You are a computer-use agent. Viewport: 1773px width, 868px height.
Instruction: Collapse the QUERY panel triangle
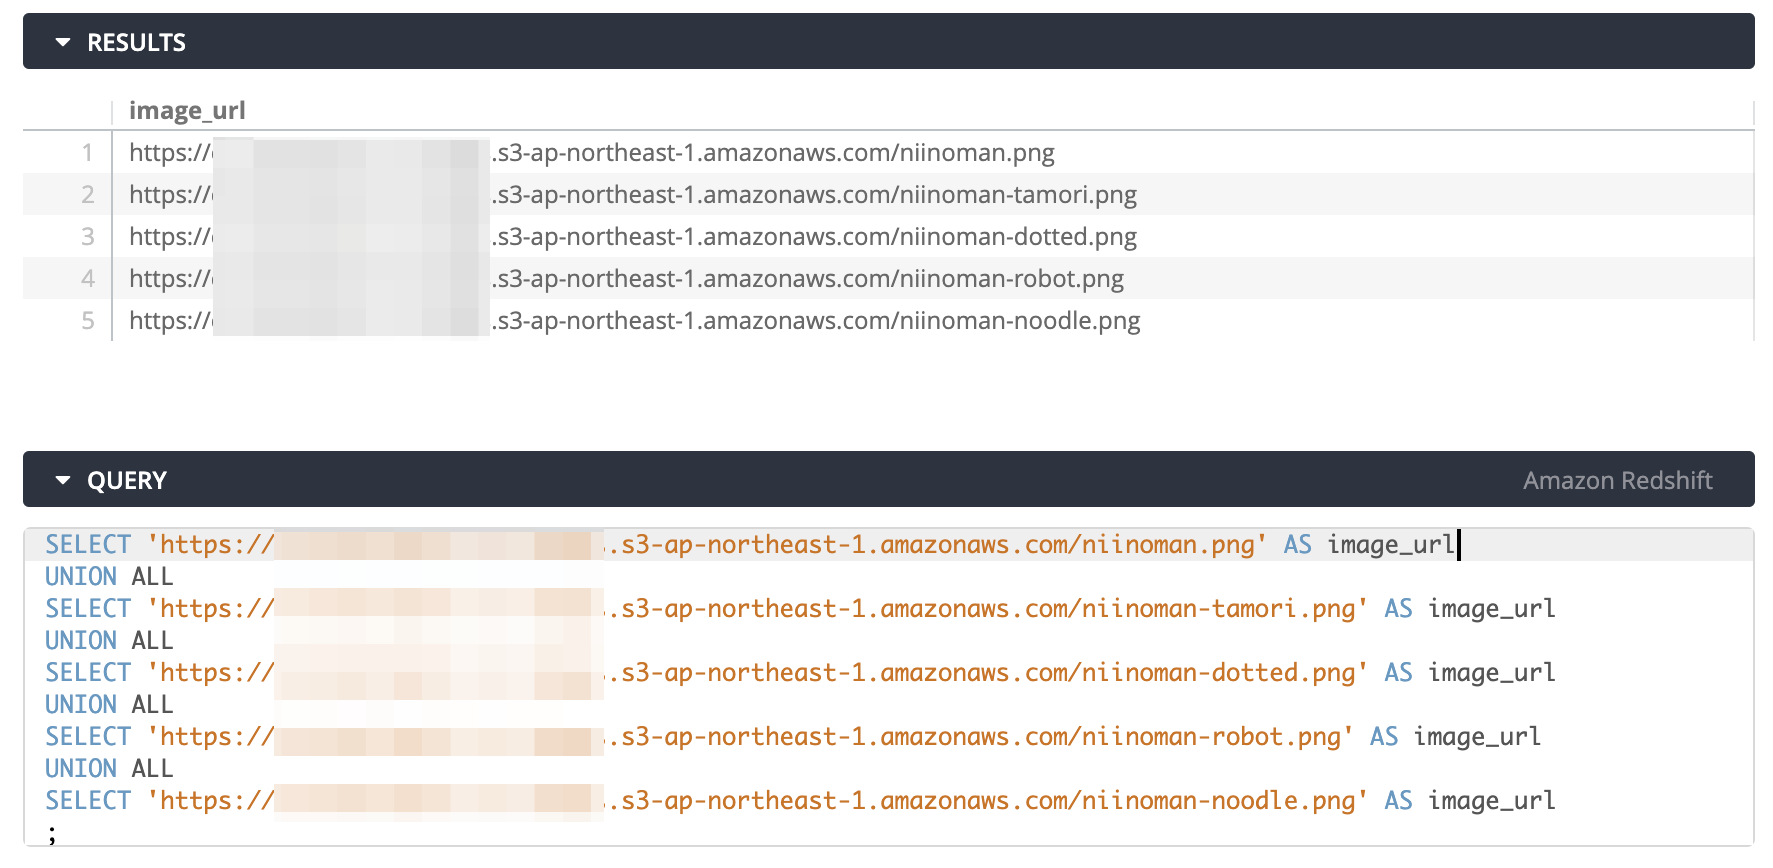[63, 480]
